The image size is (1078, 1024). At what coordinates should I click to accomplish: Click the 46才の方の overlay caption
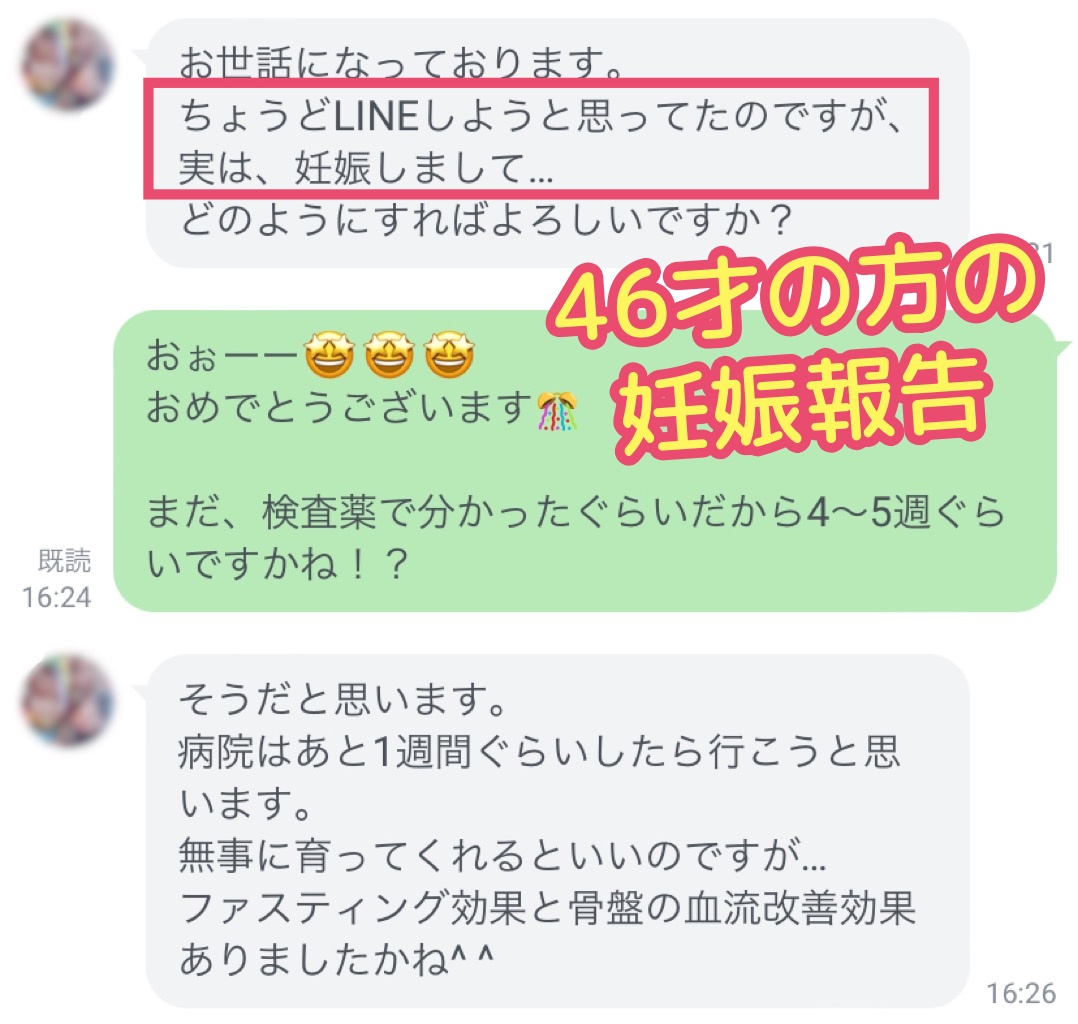pyautogui.click(x=798, y=290)
